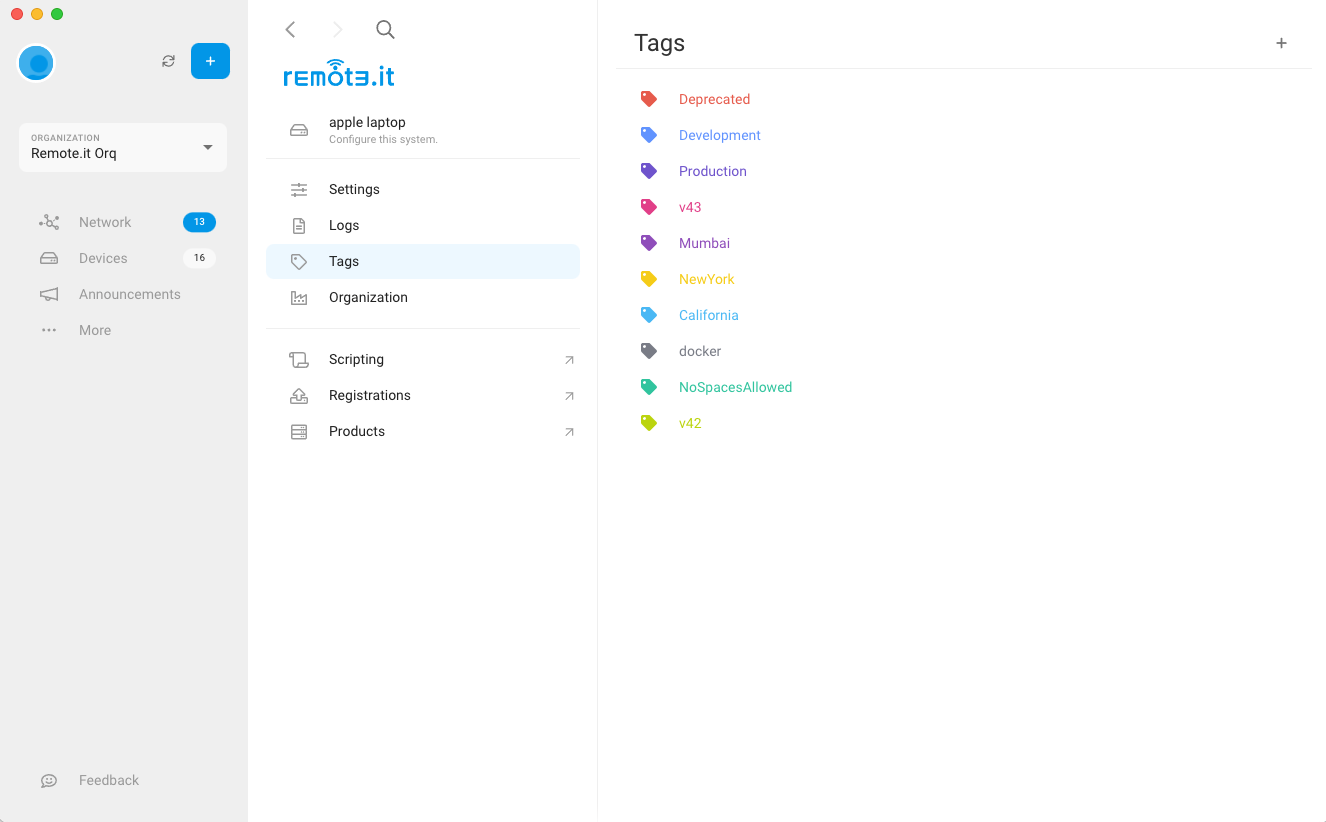Click the Network nodes icon

point(49,222)
